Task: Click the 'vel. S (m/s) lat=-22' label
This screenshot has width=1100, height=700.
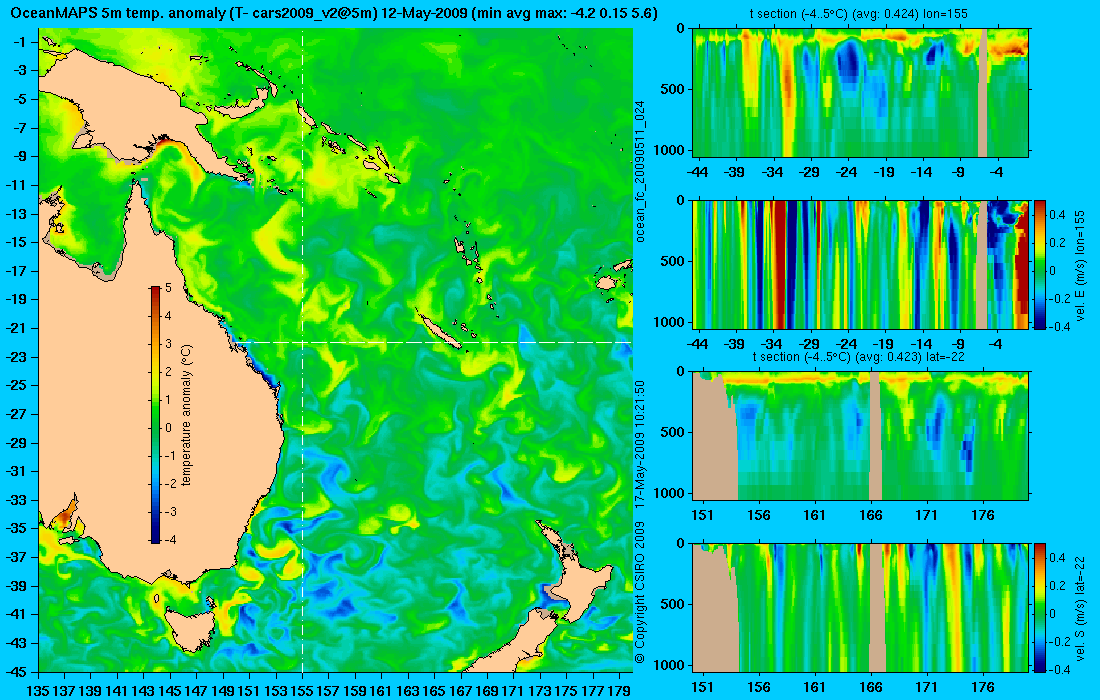Action: 1080,608
